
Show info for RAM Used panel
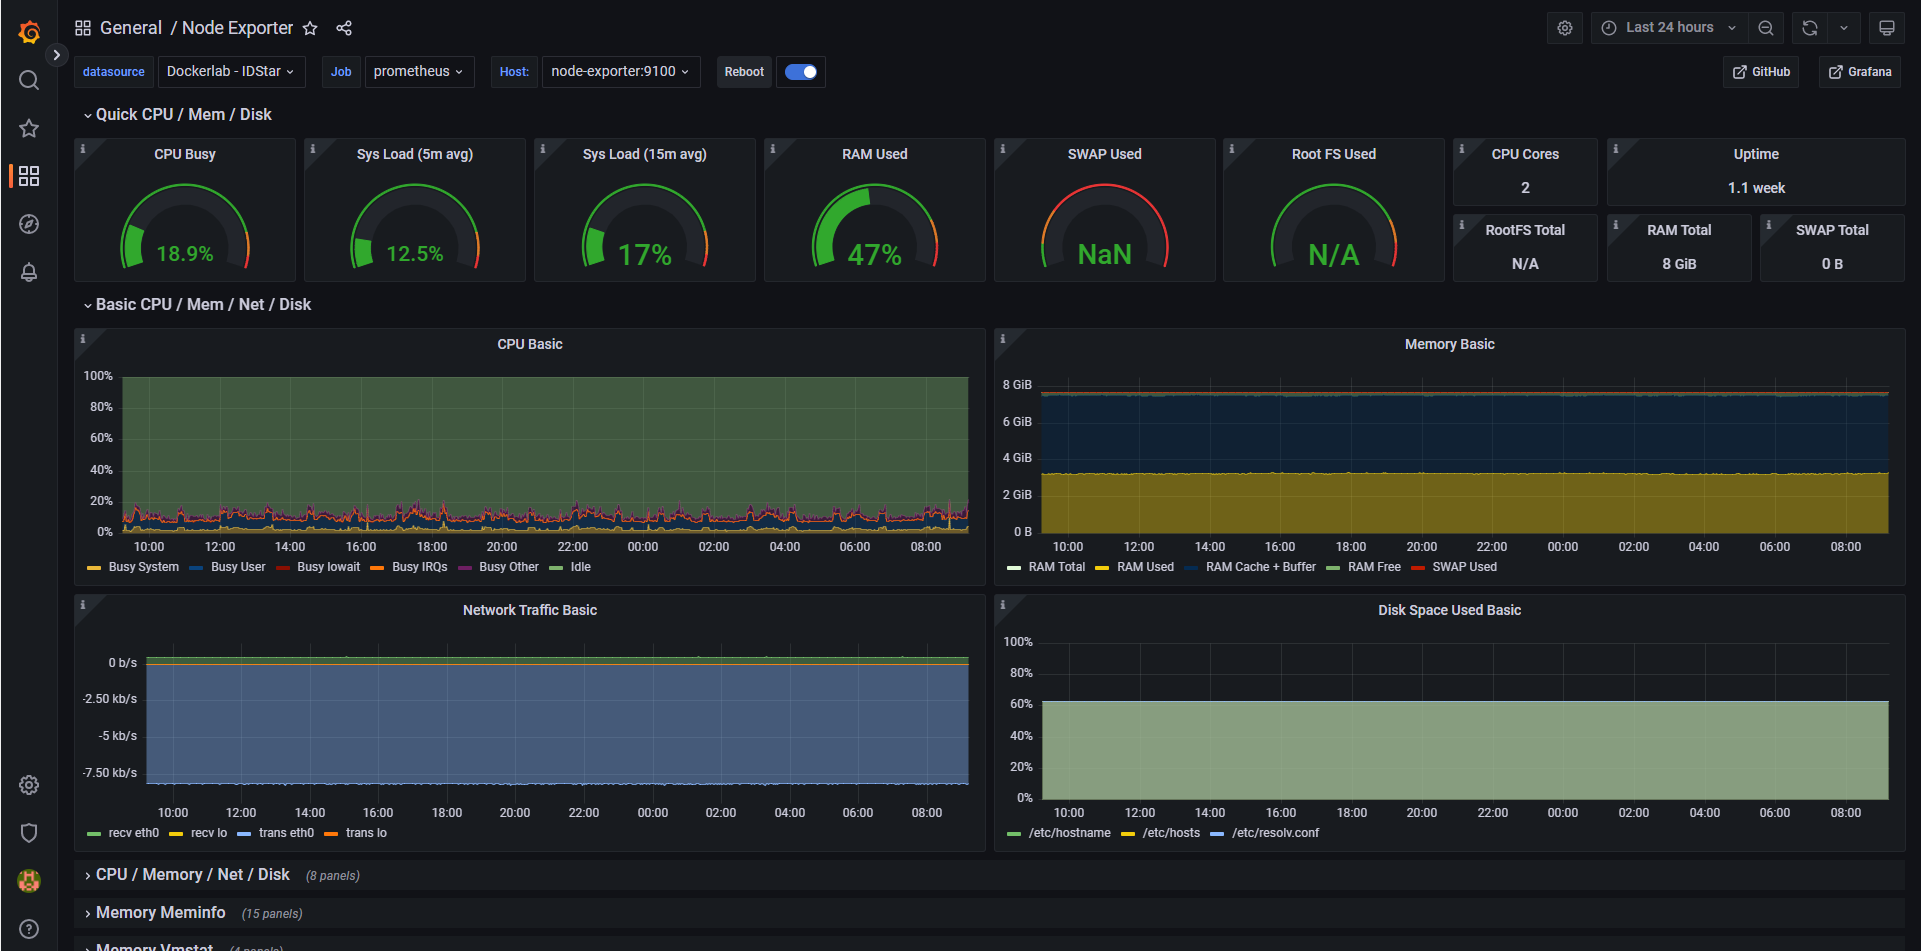tap(772, 149)
